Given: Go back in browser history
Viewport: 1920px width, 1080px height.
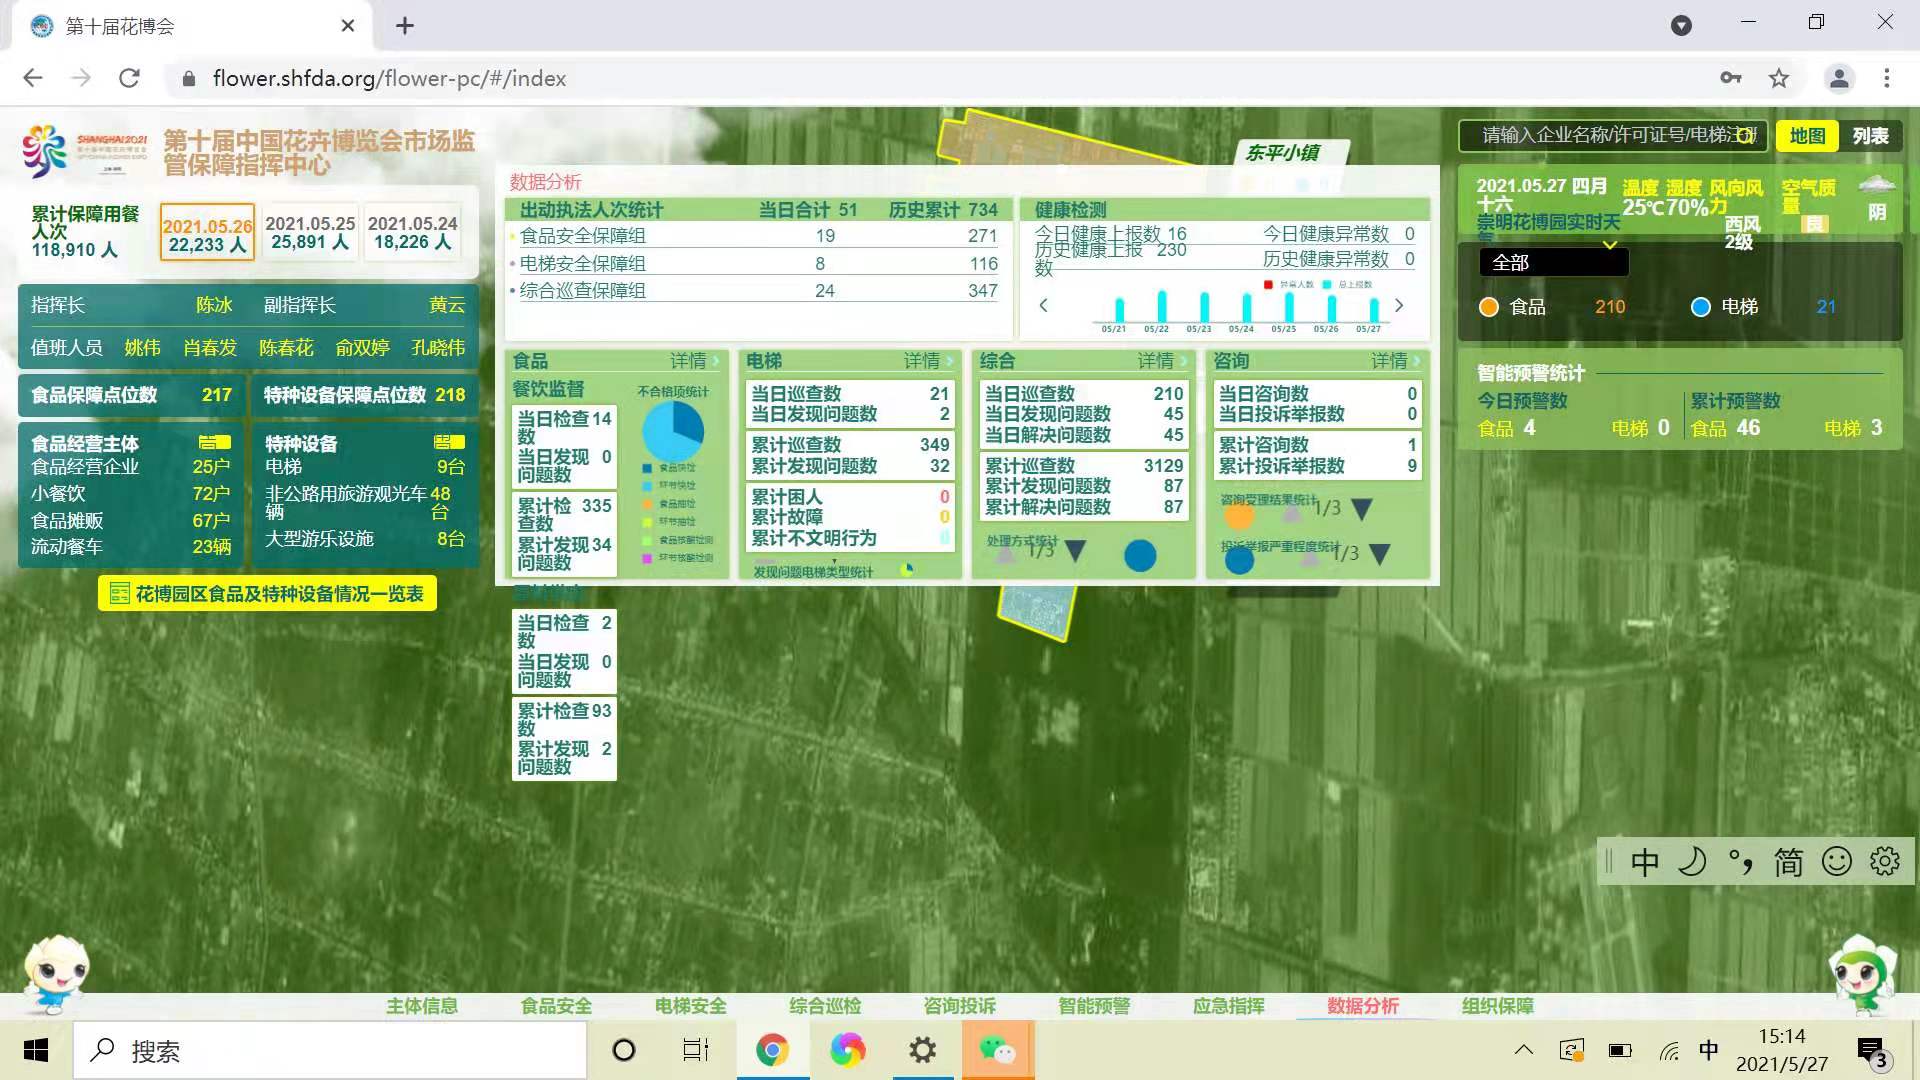Looking at the screenshot, I should tap(33, 78).
